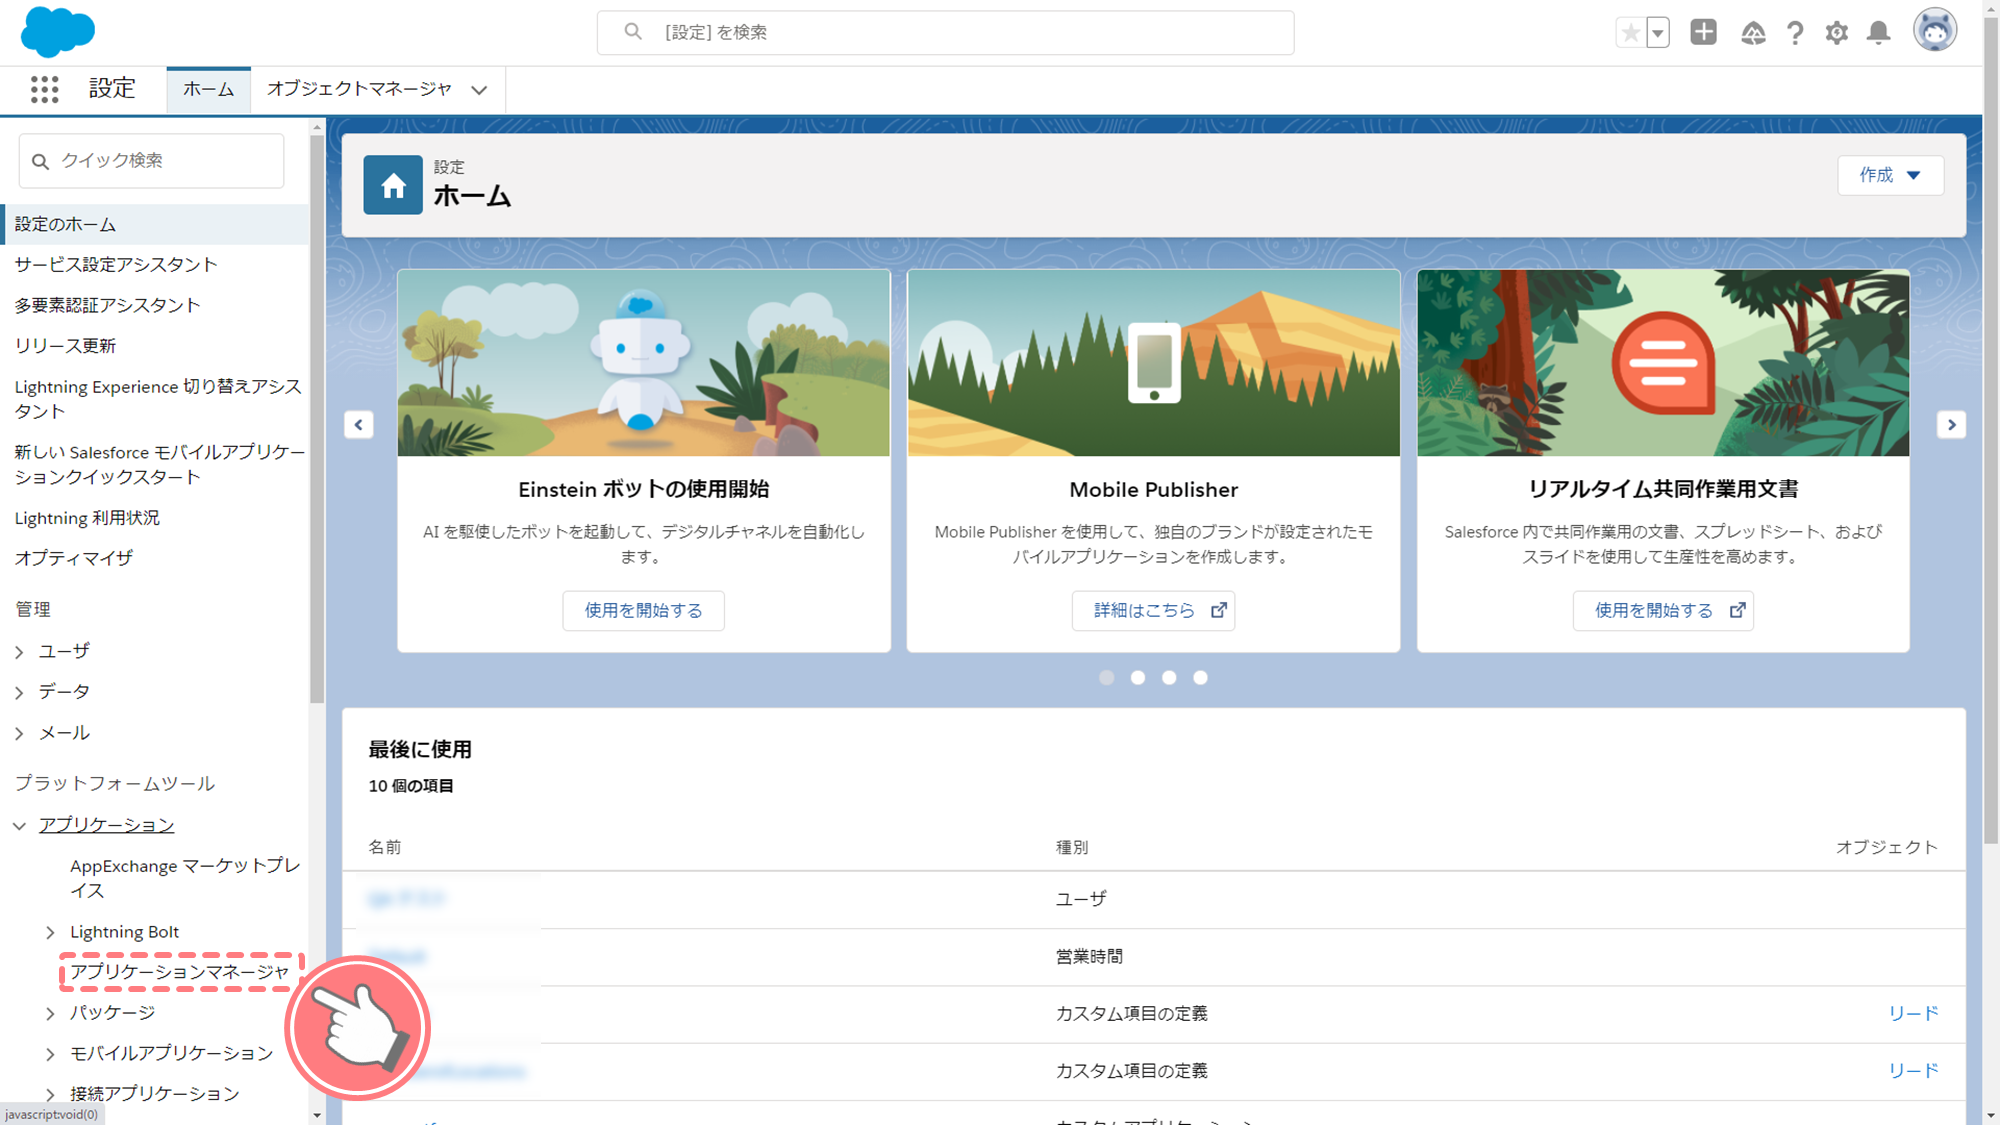This screenshot has width=2000, height=1125.
Task: Click the Salesforce cloud logo
Action: pyautogui.click(x=57, y=31)
